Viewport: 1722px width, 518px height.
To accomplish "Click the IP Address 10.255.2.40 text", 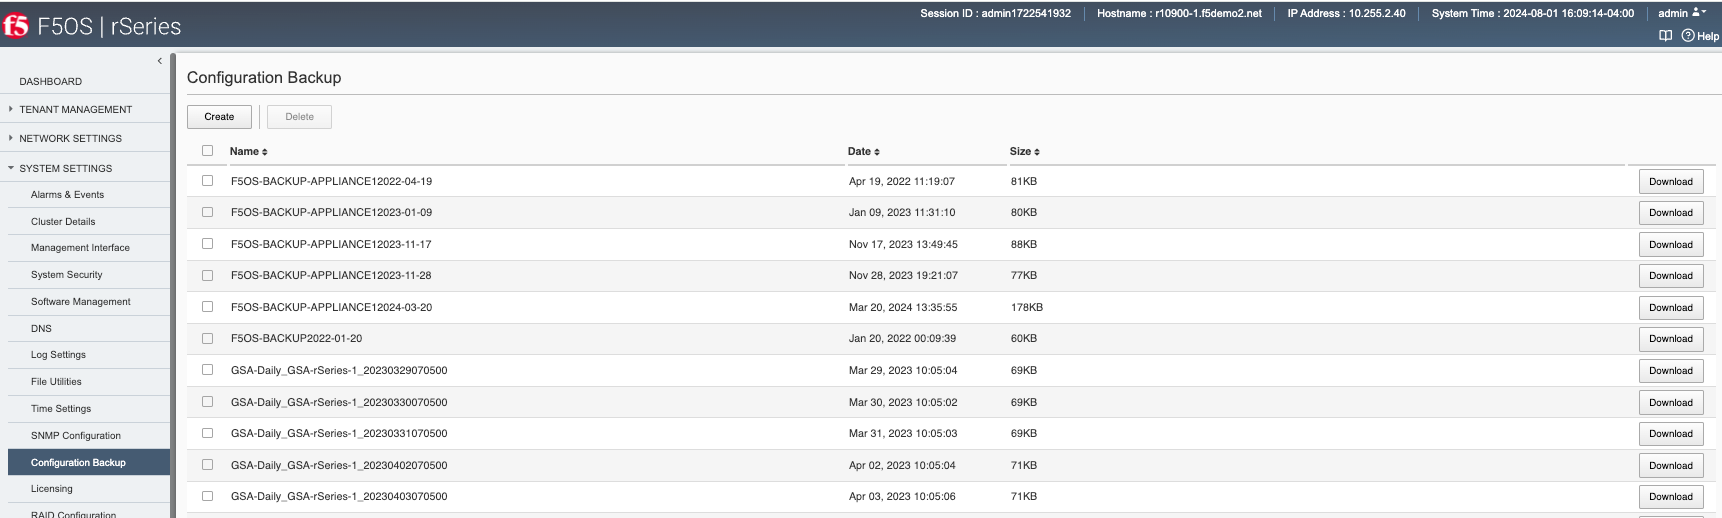I will [x=1346, y=13].
